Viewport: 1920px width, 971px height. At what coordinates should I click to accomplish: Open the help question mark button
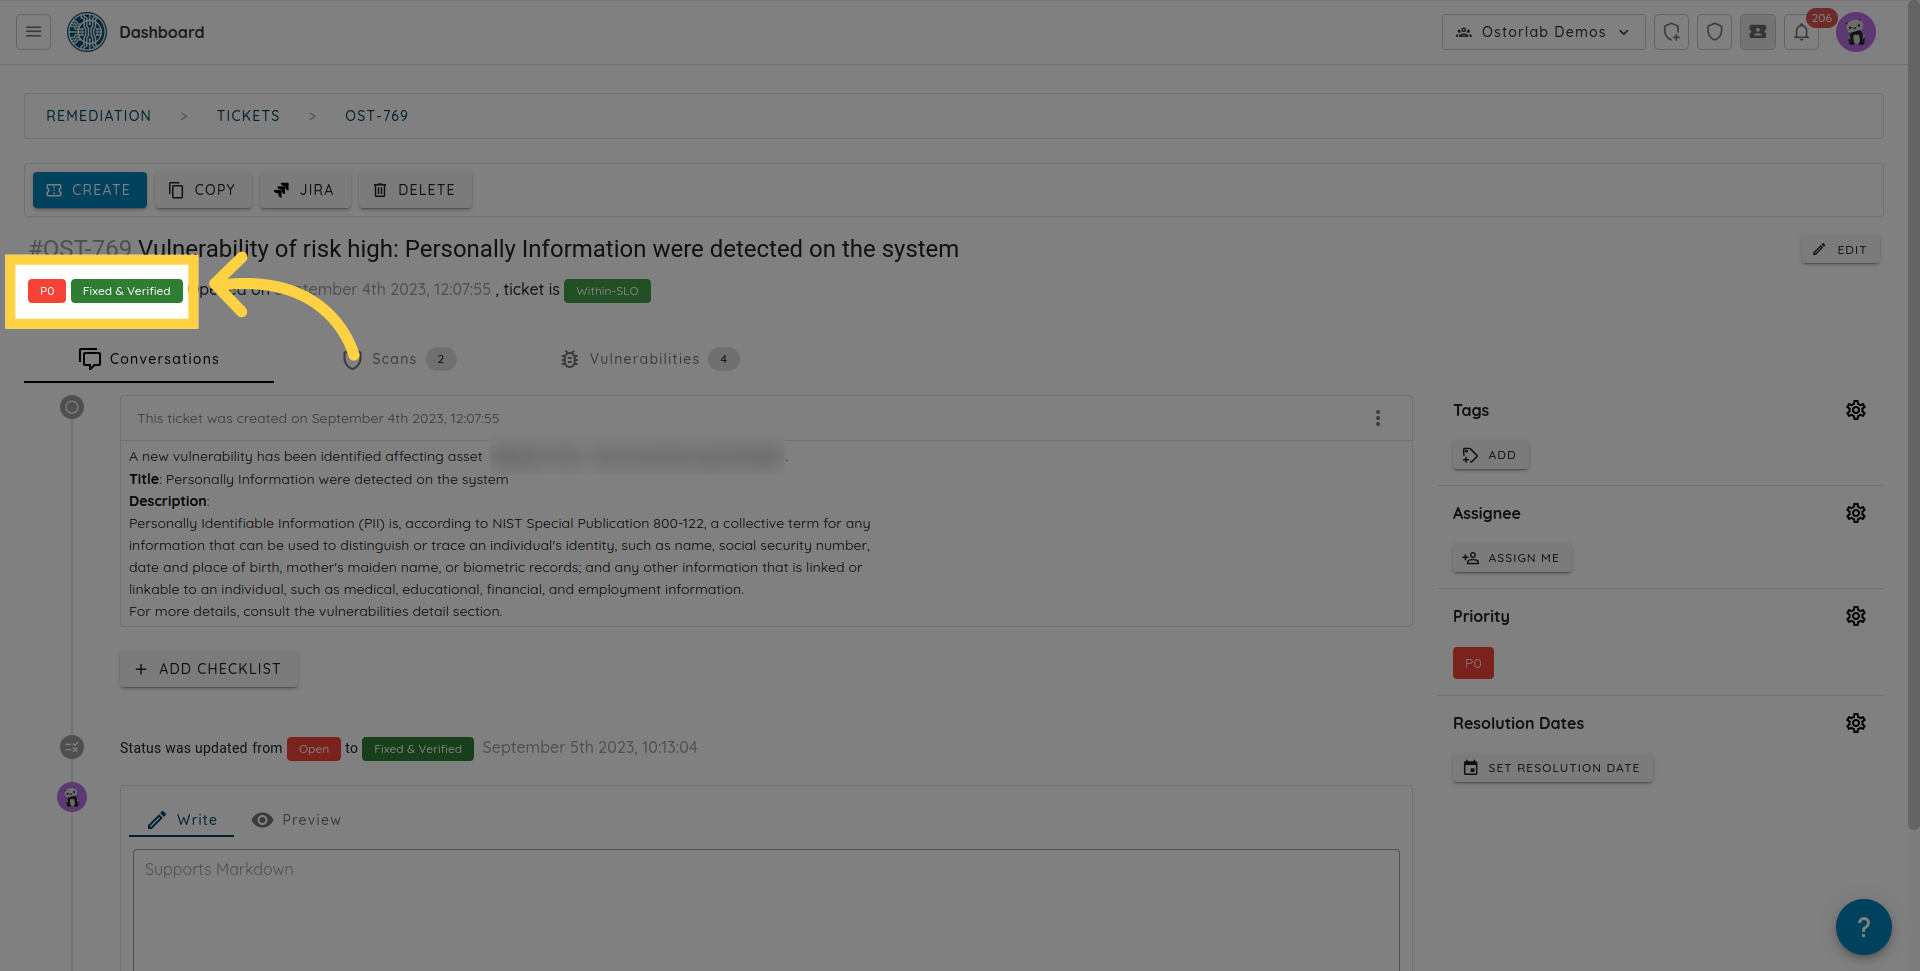(1862, 927)
